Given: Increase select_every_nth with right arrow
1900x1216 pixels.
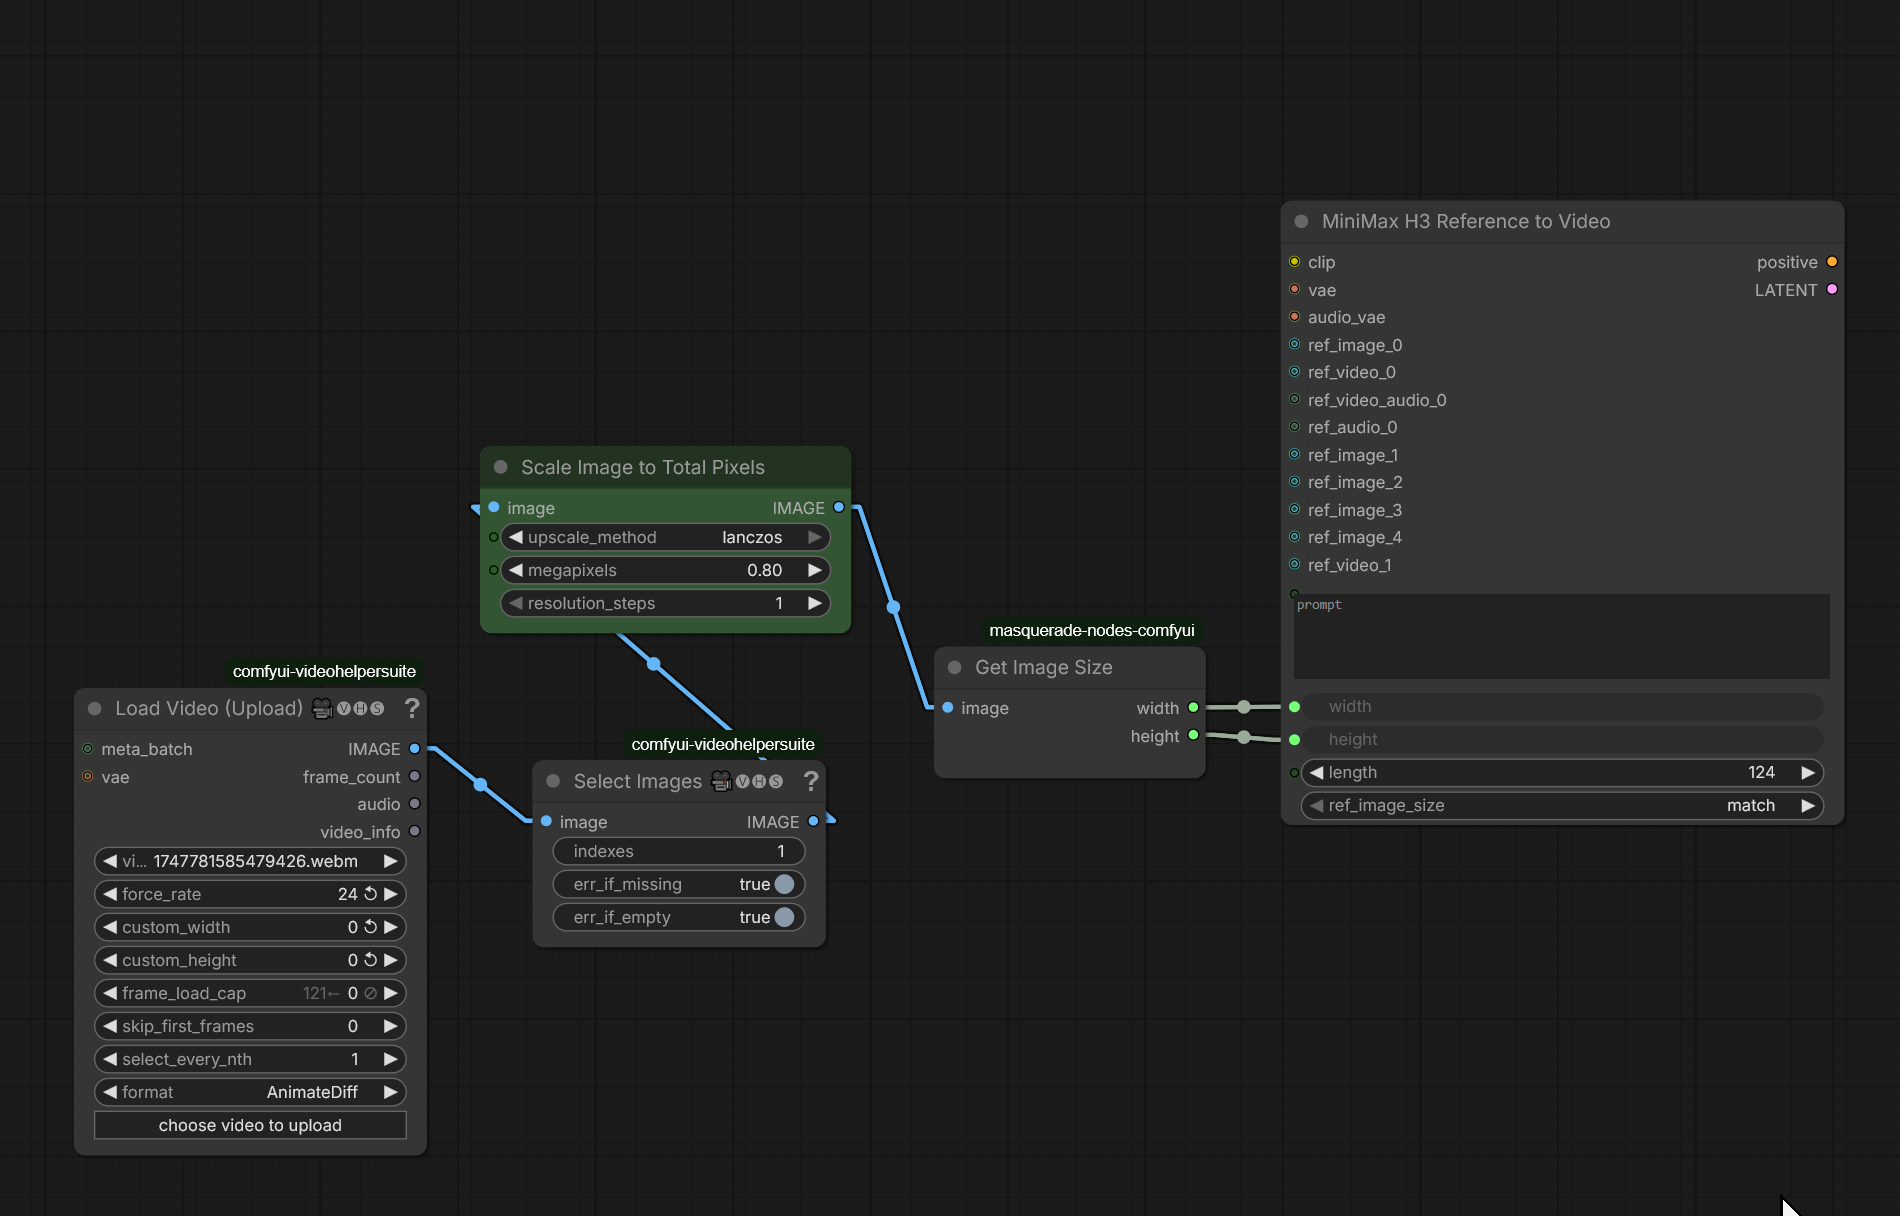Looking at the screenshot, I should tap(391, 1059).
